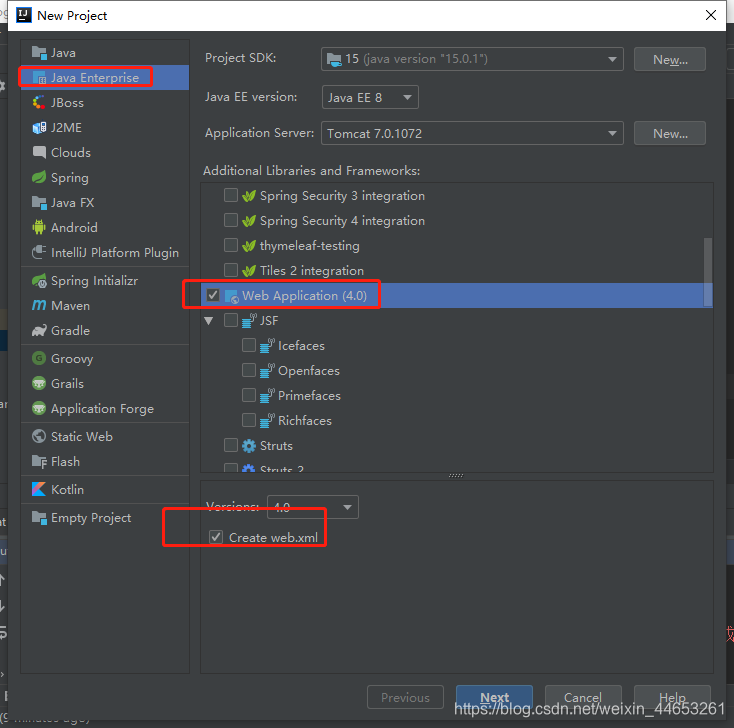Choose the Application Forge icon

[x=39, y=408]
